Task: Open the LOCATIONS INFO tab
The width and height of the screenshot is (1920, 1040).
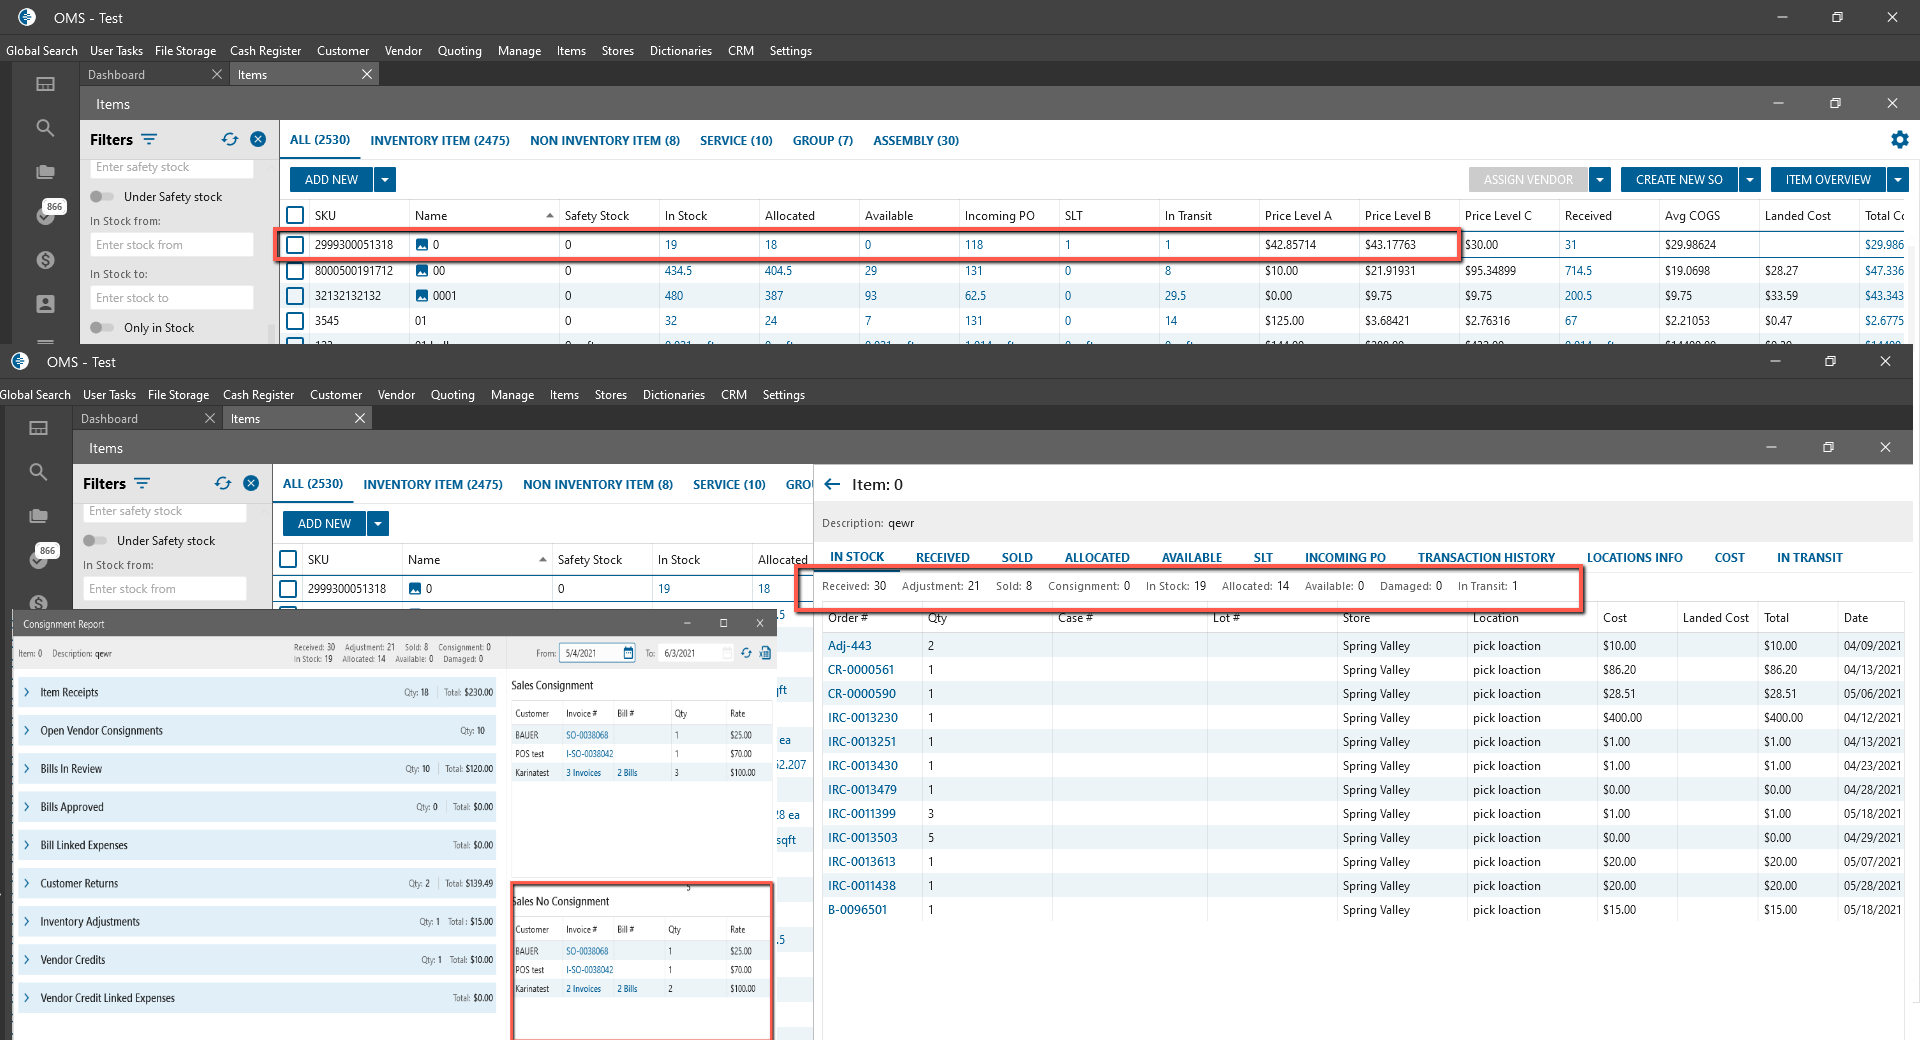Action: point(1634,558)
